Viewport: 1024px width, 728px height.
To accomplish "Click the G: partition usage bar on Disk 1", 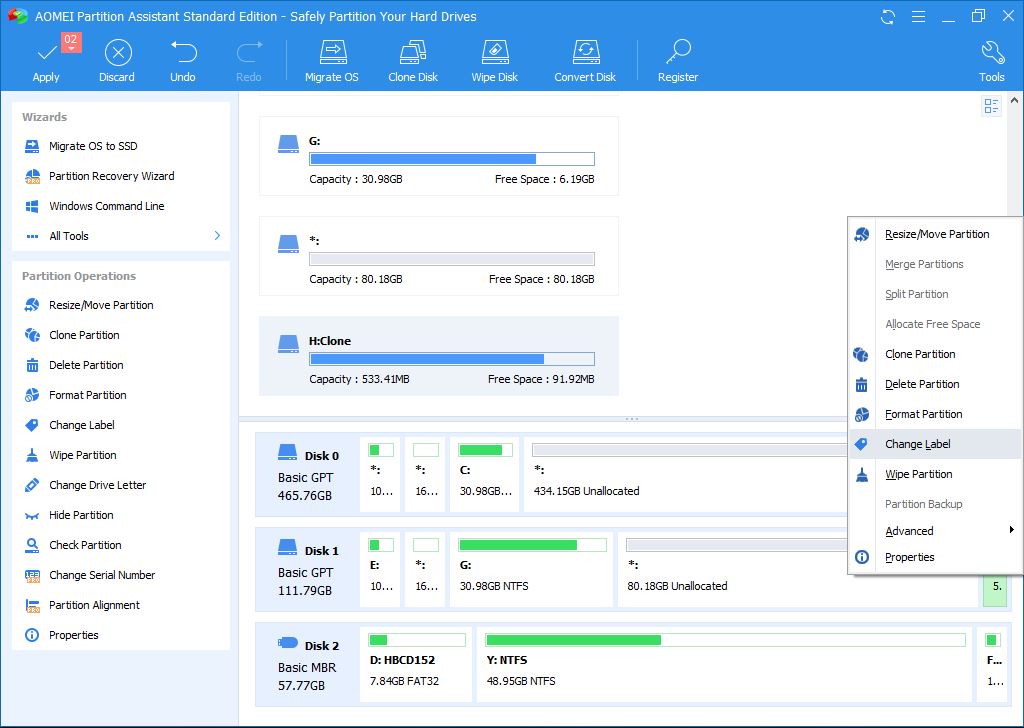I will pos(532,545).
